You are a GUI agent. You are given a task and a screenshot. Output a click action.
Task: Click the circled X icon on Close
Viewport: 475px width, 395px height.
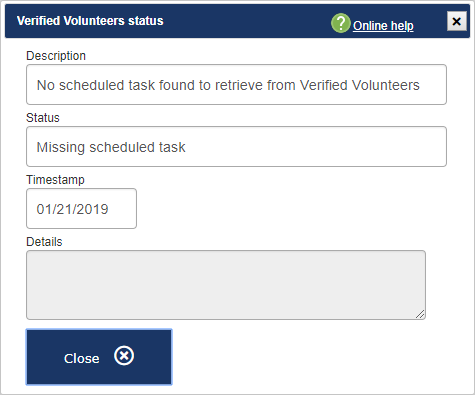click(x=124, y=356)
